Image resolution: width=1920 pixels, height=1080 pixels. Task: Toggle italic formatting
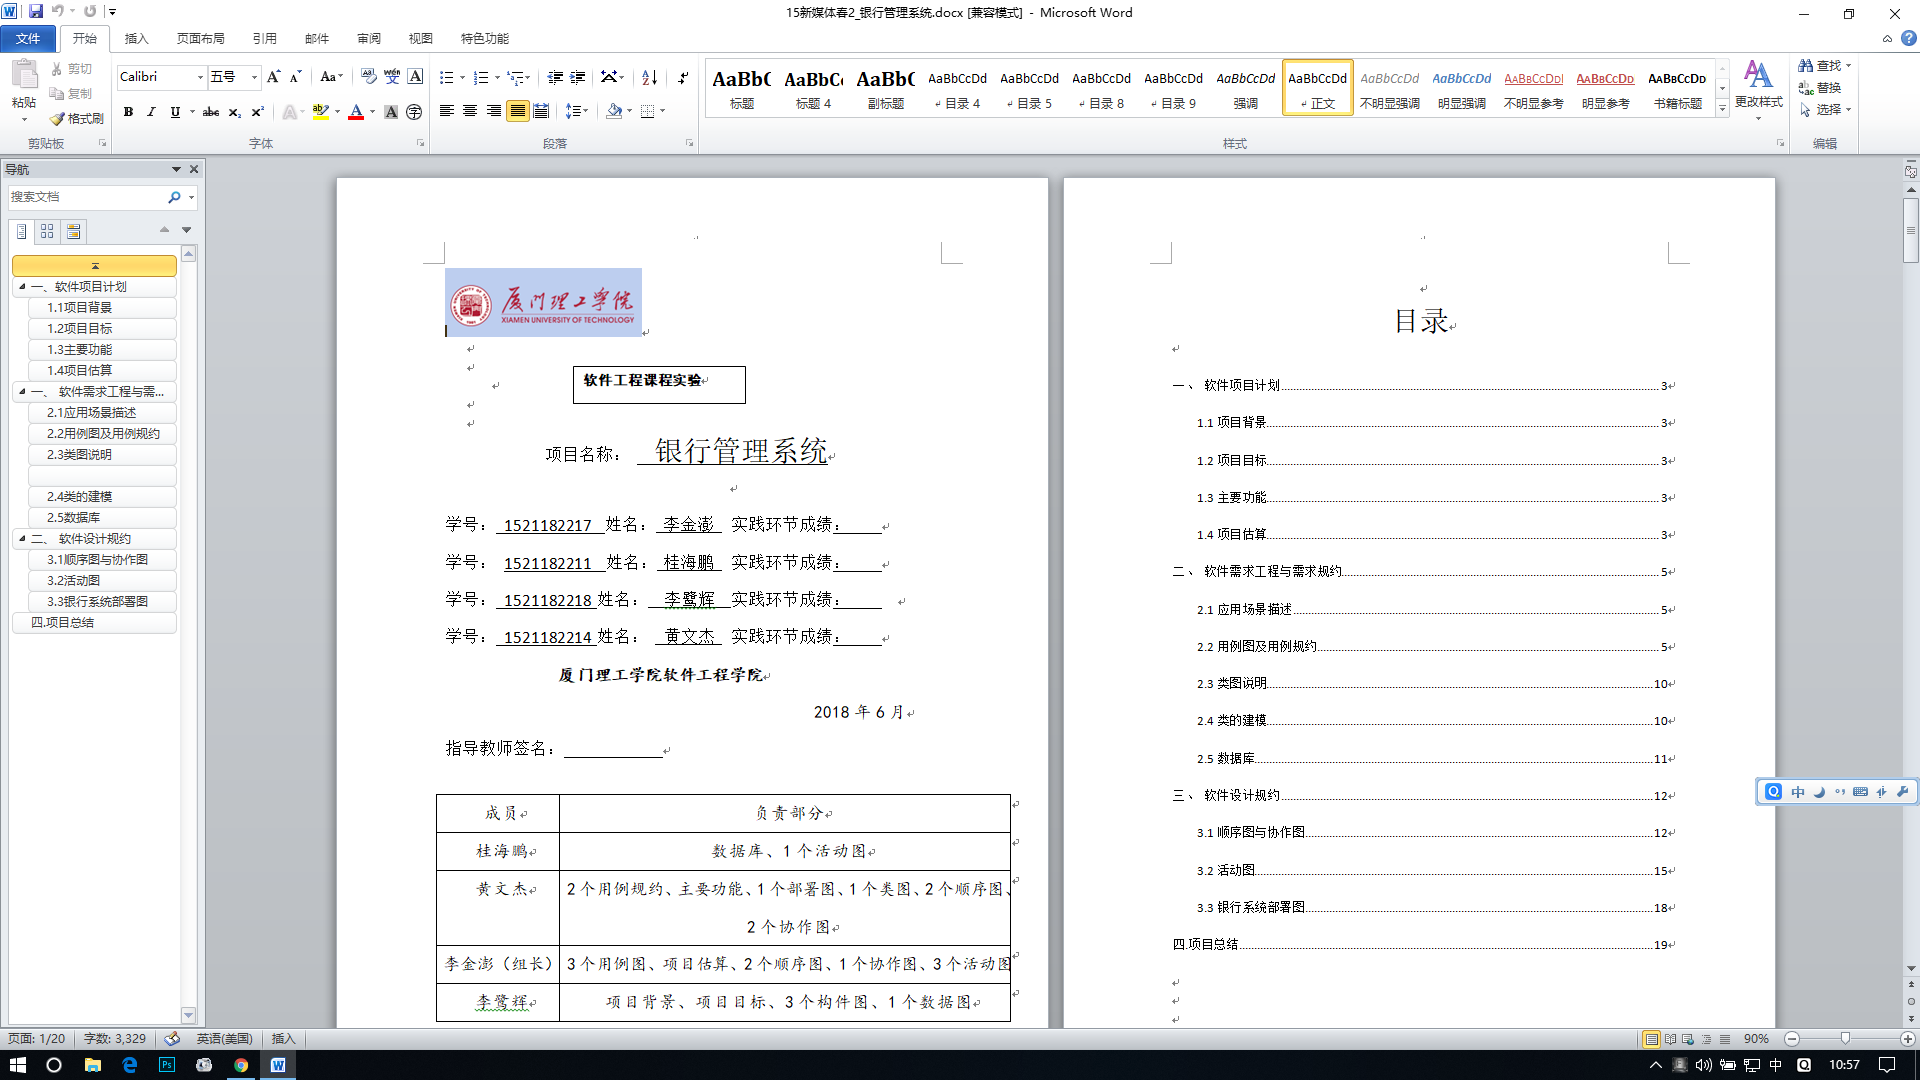(x=151, y=112)
